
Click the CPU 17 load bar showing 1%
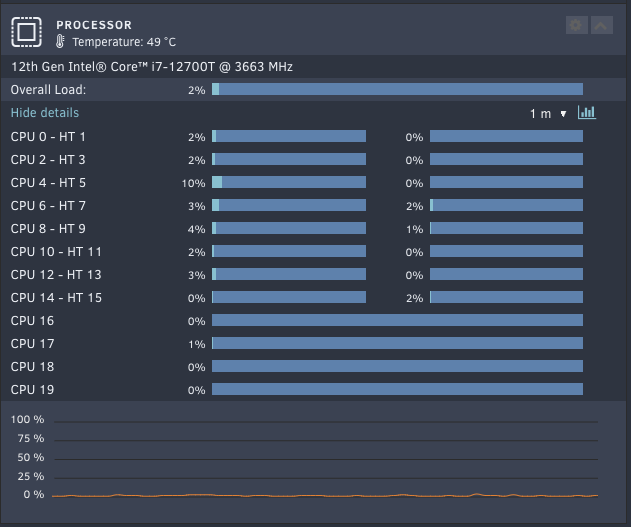point(397,343)
